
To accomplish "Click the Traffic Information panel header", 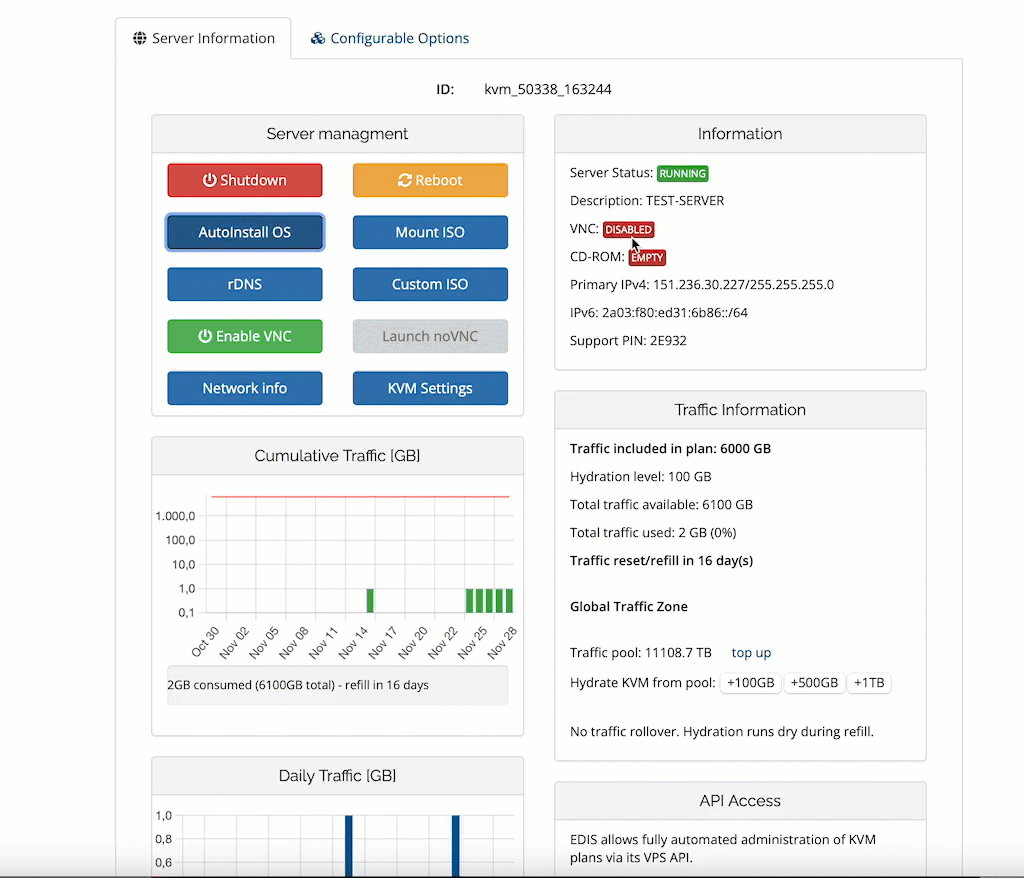I will (x=741, y=410).
